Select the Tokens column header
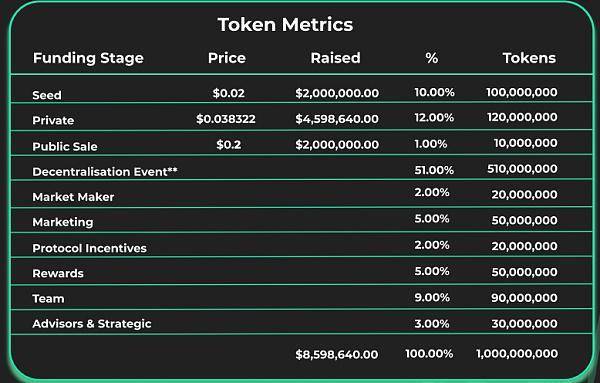Viewport: 600px width, 383px height. point(529,58)
